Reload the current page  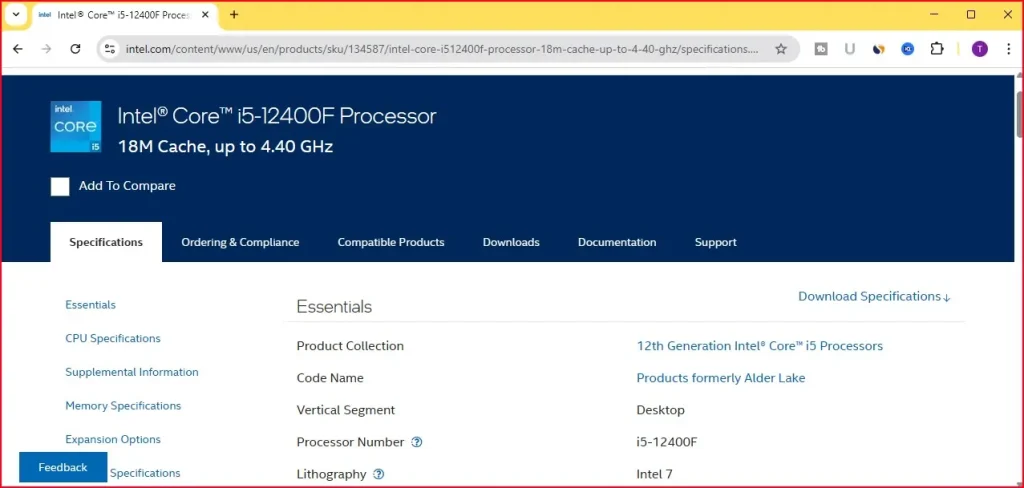(75, 49)
